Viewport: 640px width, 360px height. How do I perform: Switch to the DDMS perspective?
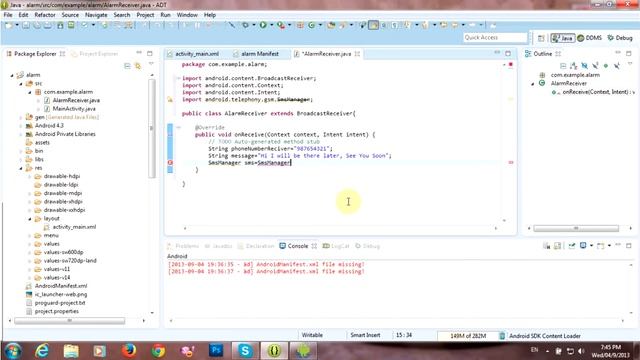(589, 38)
